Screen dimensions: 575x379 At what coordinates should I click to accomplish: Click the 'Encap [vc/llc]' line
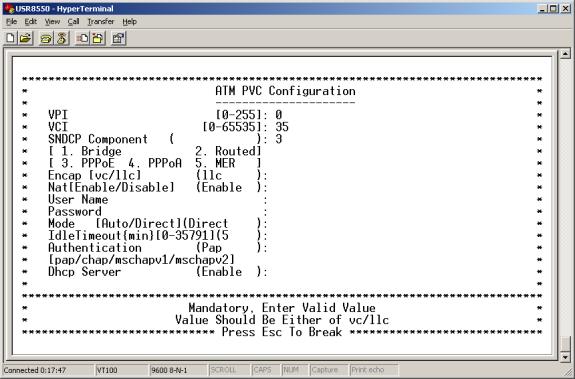point(158,175)
